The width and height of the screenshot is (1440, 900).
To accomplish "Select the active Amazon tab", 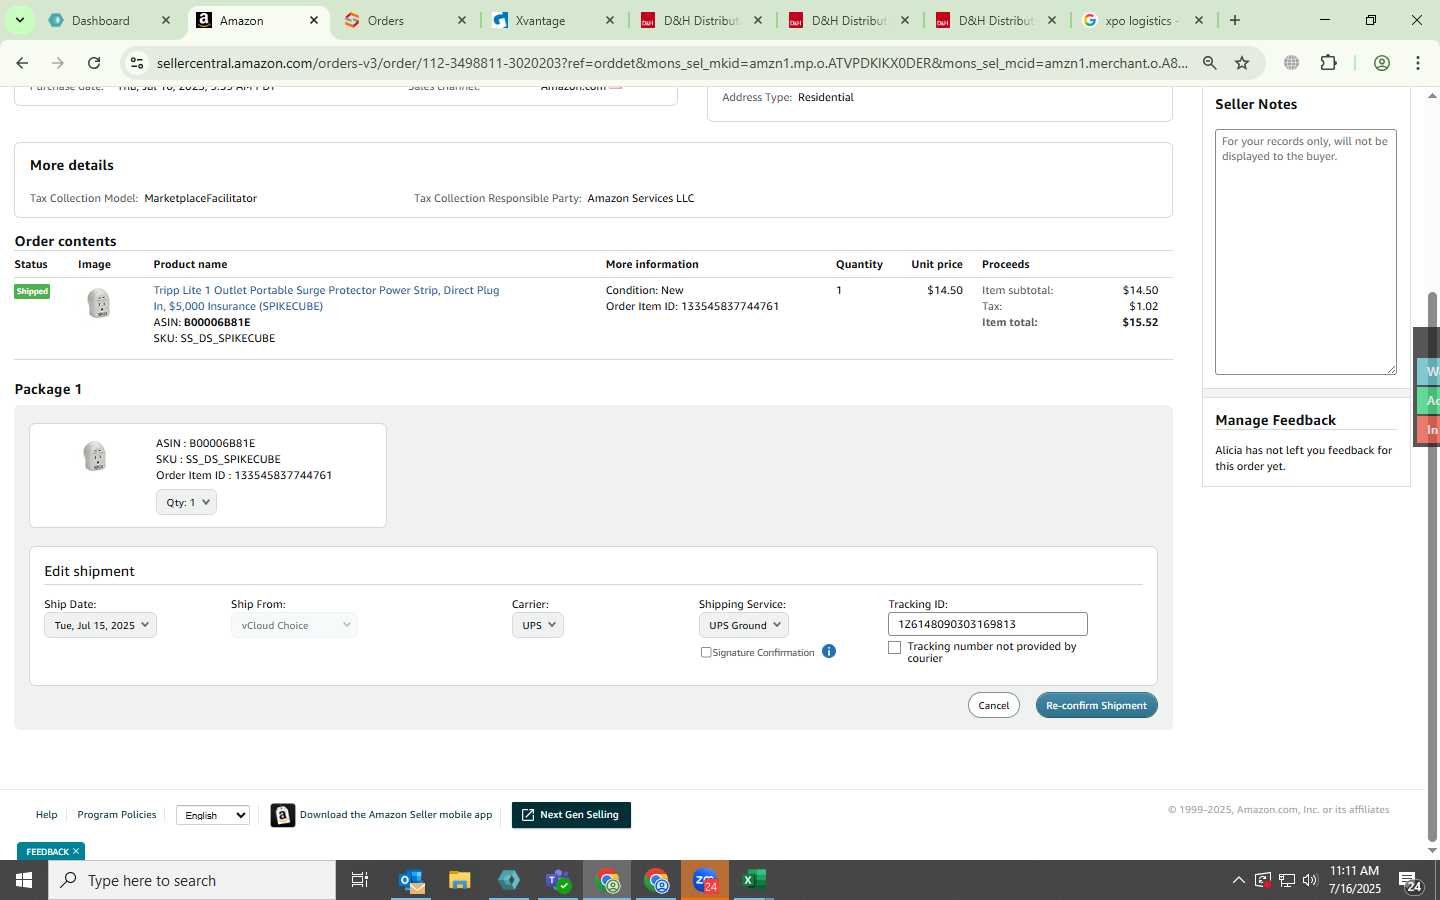I will coord(242,20).
